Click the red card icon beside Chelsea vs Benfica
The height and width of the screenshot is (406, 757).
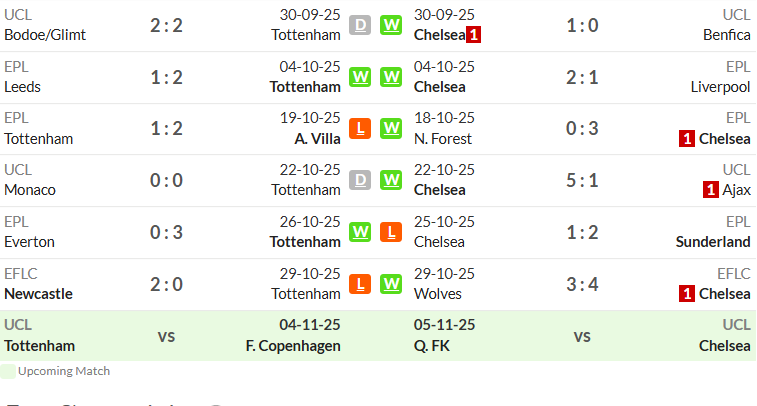pyautogui.click(x=473, y=35)
